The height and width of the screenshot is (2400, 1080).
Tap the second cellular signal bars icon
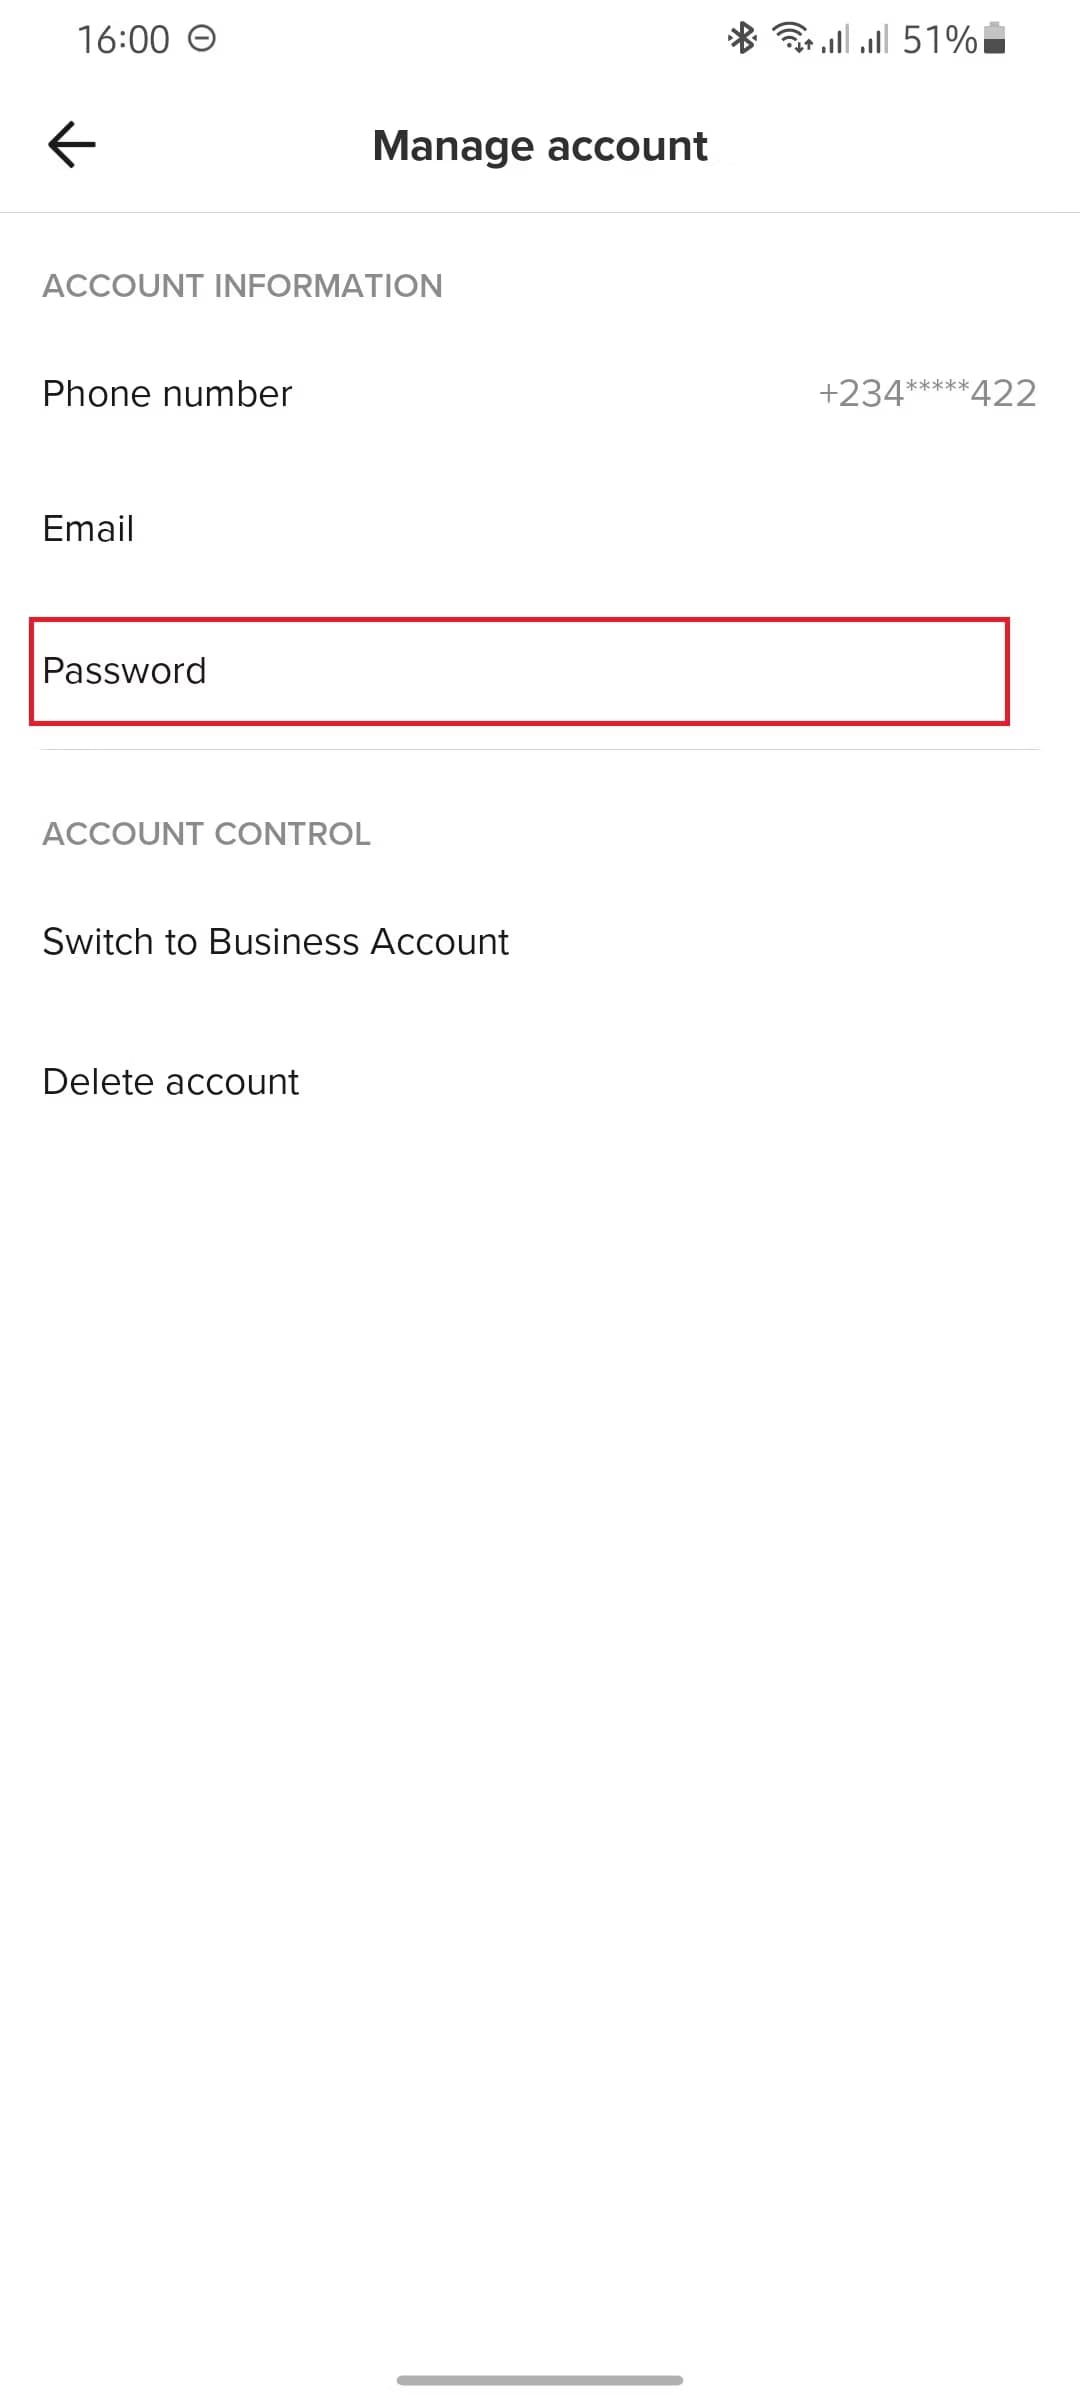point(874,39)
